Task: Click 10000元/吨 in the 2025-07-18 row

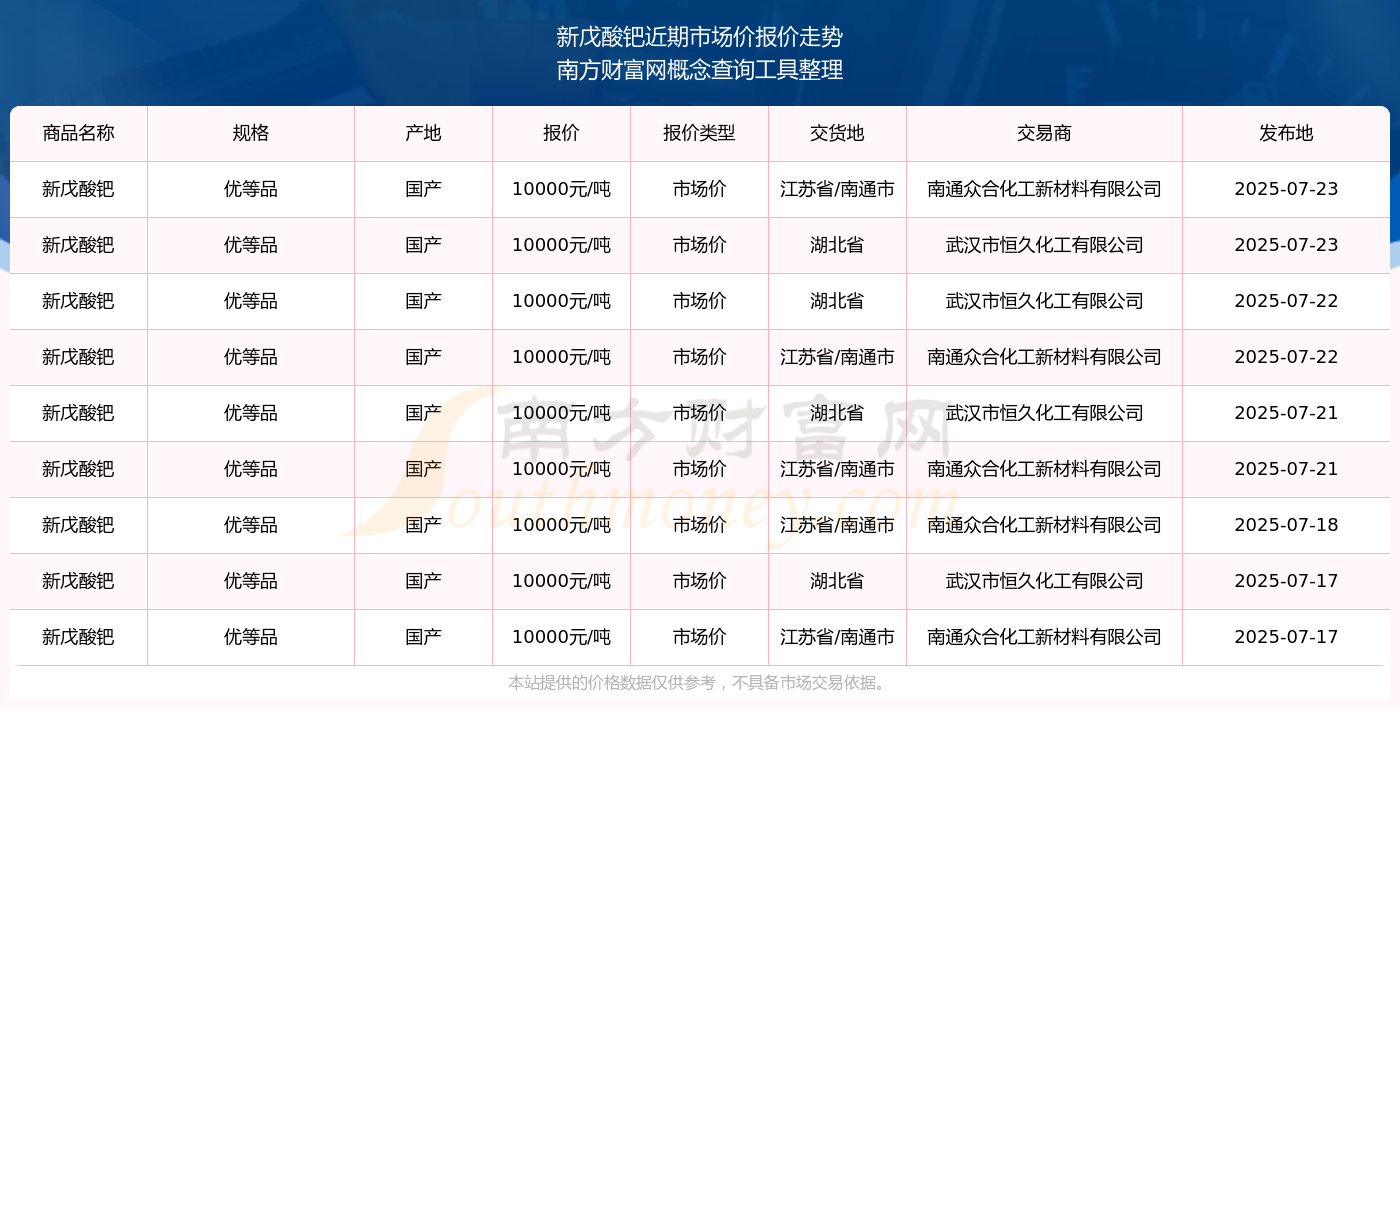Action: pos(562,525)
